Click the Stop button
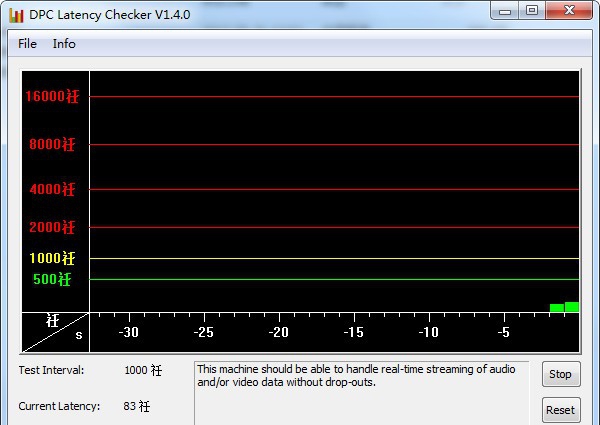The height and width of the screenshot is (425, 600). tap(561, 374)
